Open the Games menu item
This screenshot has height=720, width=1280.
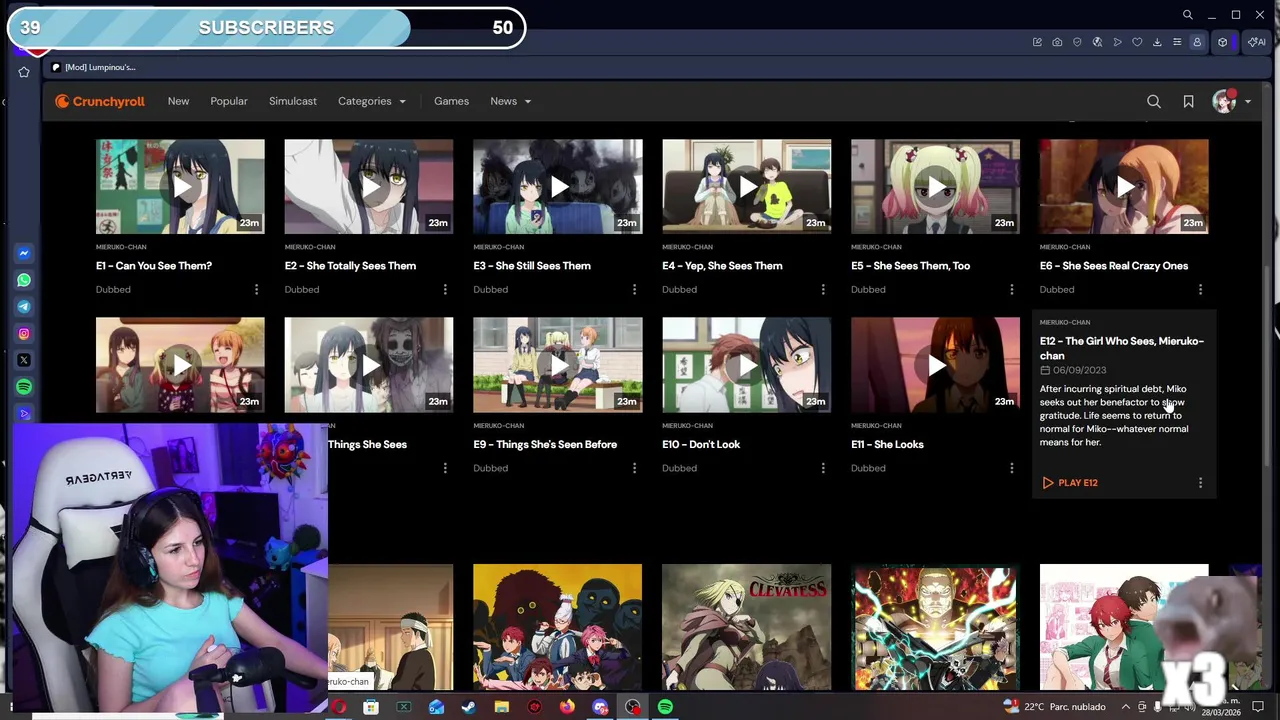[451, 101]
